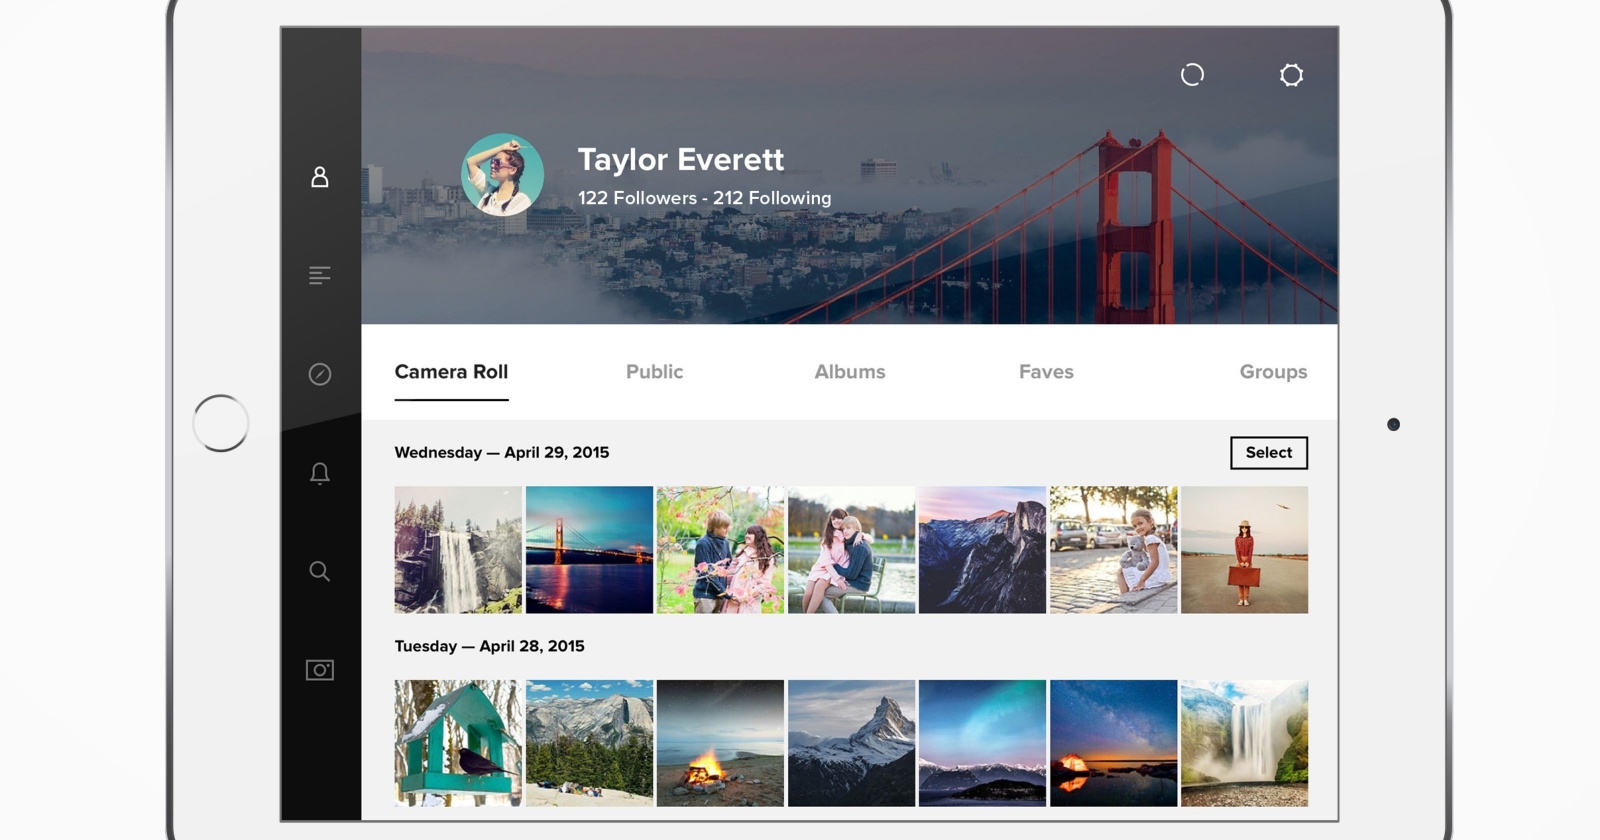
Task: Open the snowy Matterhorn peak photo
Action: click(851, 743)
